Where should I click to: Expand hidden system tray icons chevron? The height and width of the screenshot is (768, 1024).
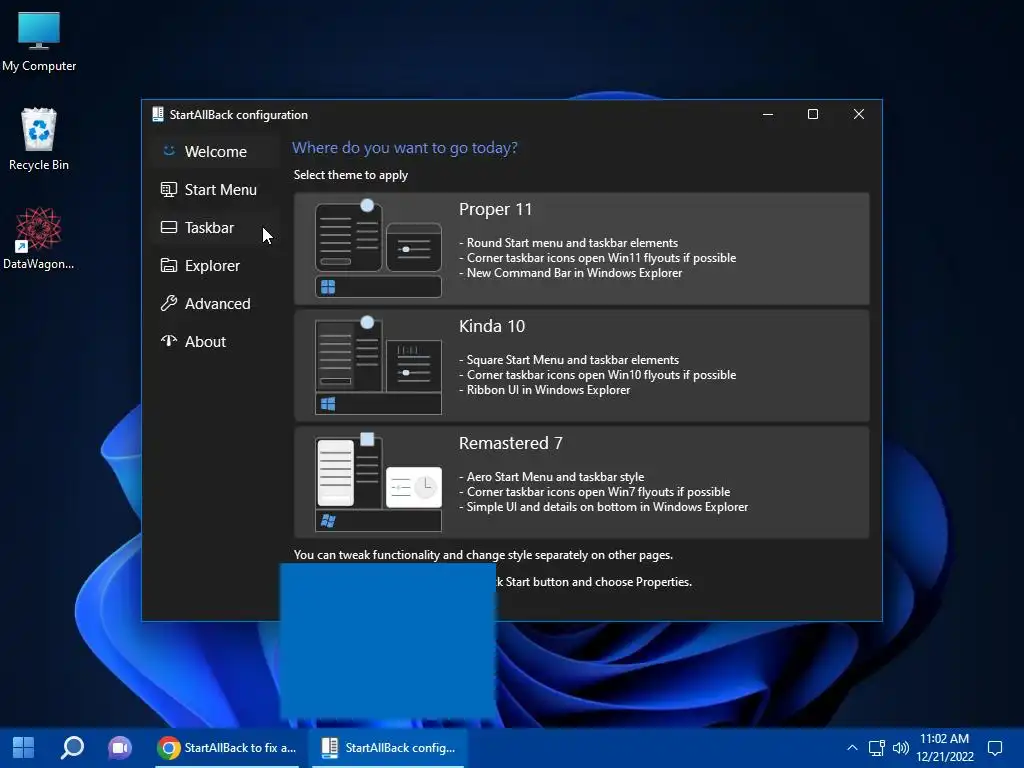coord(852,748)
